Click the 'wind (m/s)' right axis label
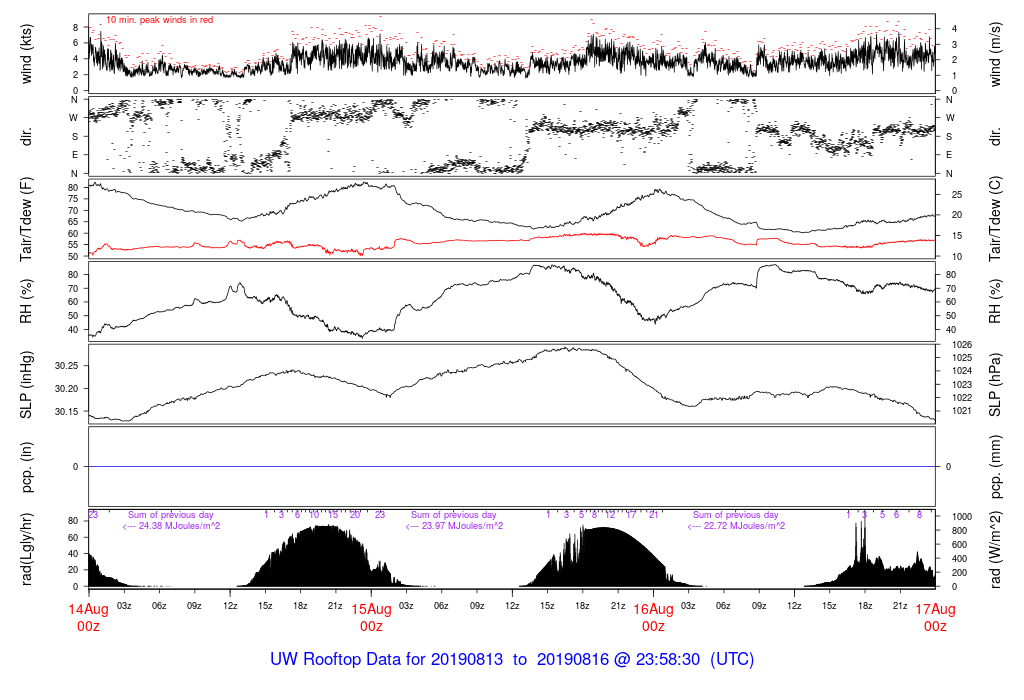 coord(995,54)
